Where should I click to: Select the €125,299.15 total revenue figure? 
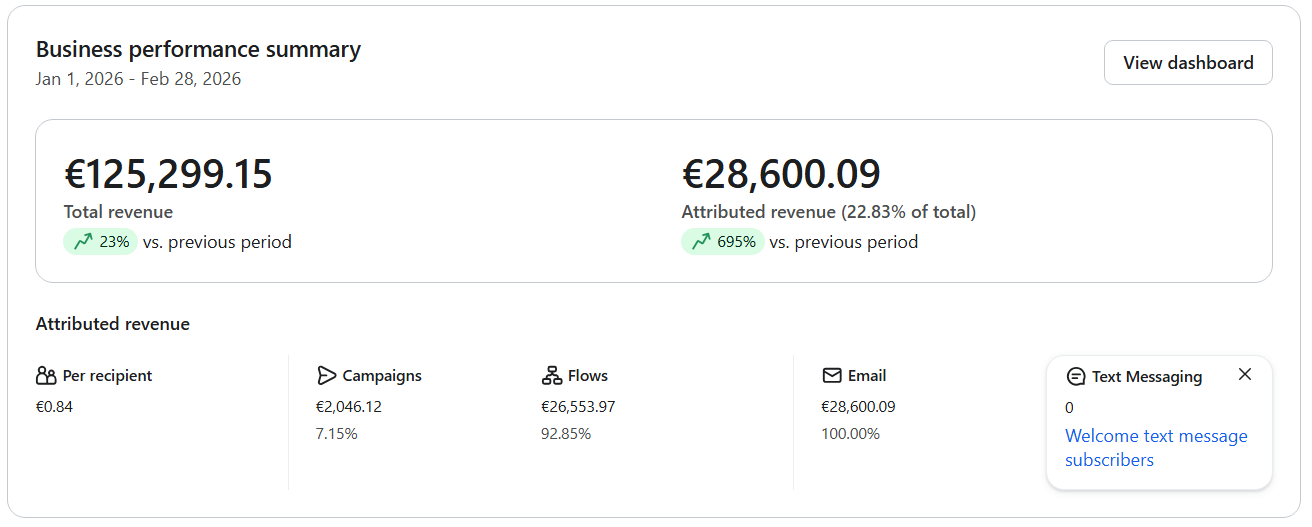tap(168, 174)
